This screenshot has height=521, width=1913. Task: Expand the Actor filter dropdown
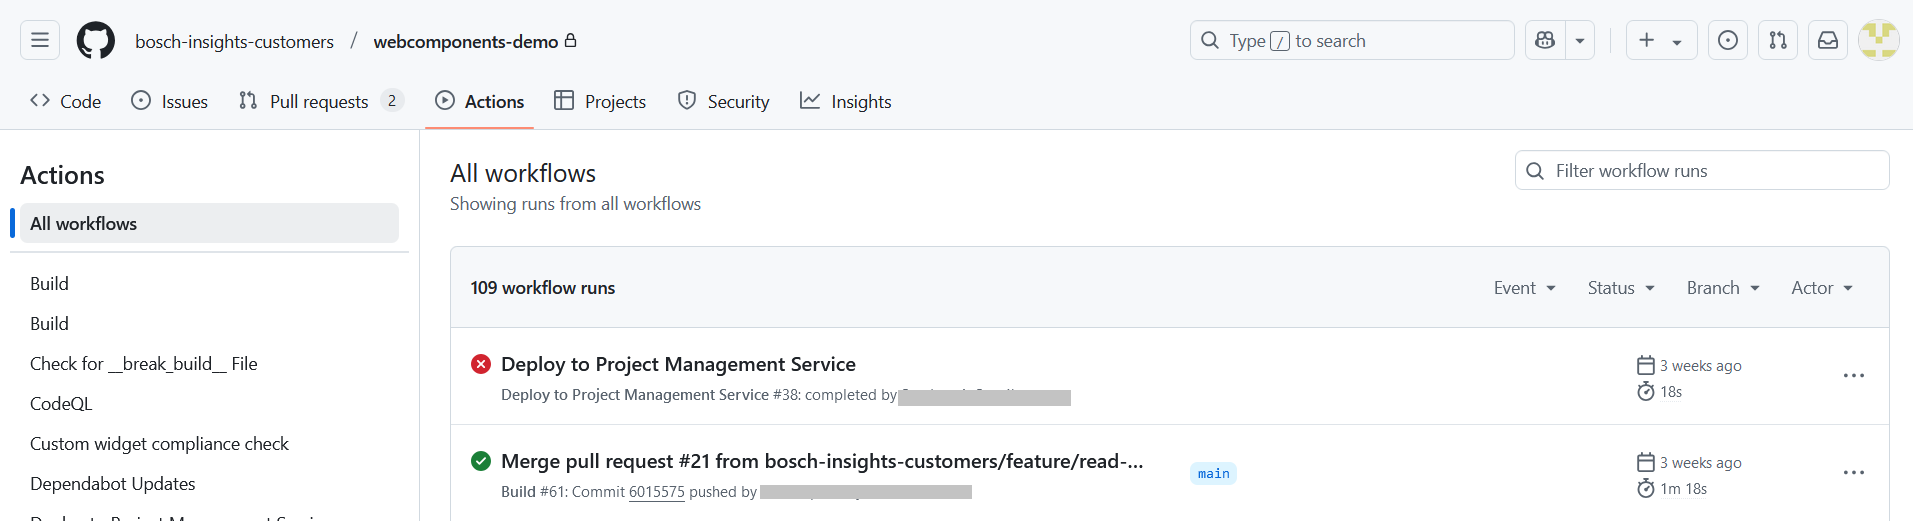[1821, 288]
